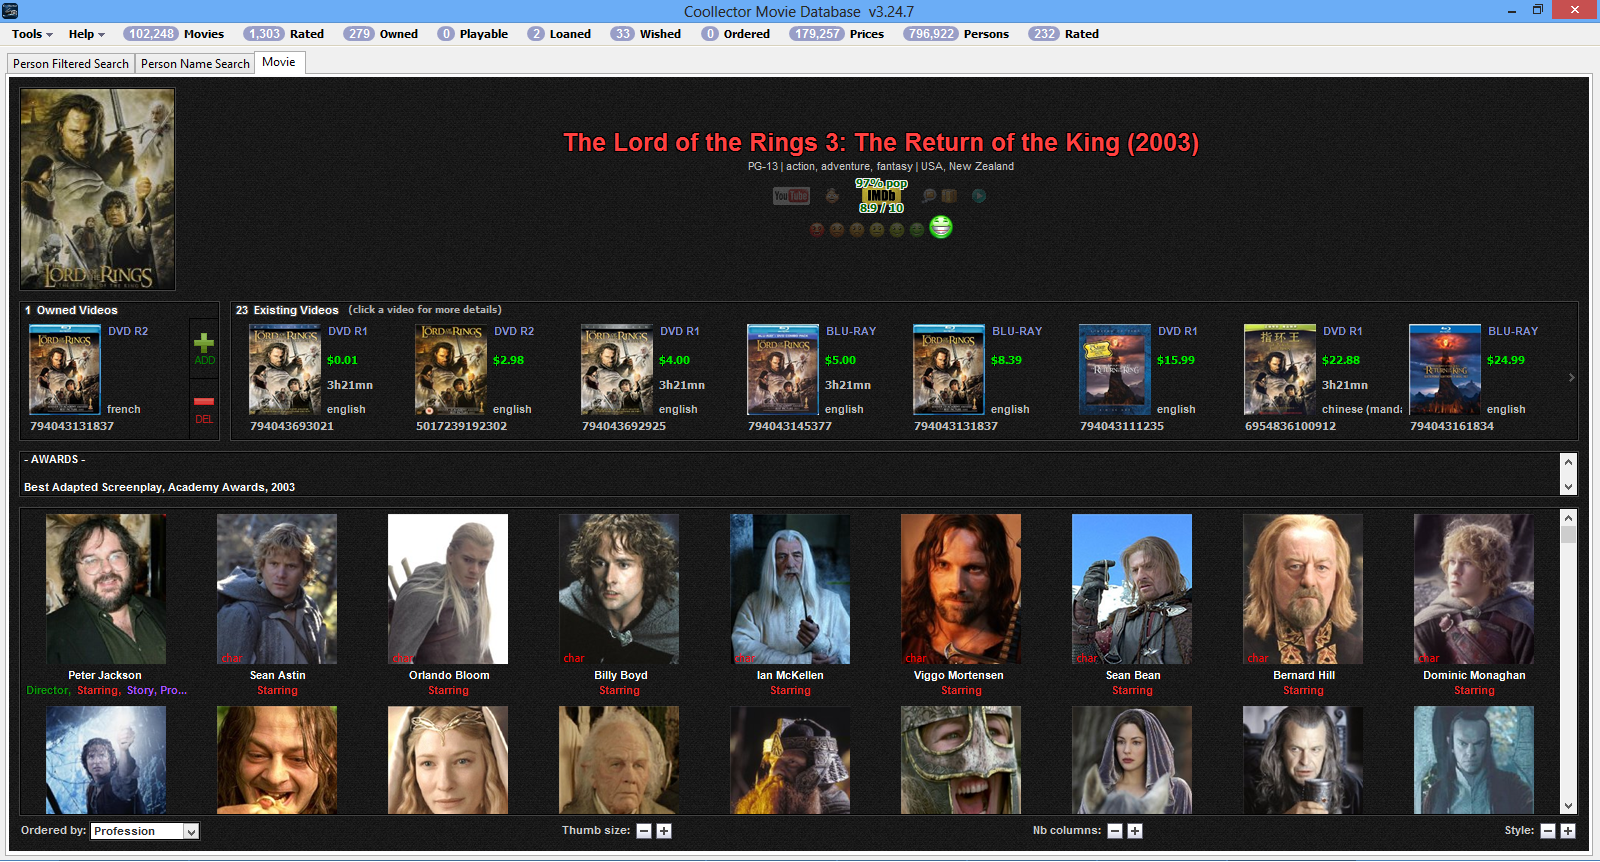This screenshot has width=1600, height=862.
Task: Click the Dominic Monaghan name link
Action: tap(1474, 675)
